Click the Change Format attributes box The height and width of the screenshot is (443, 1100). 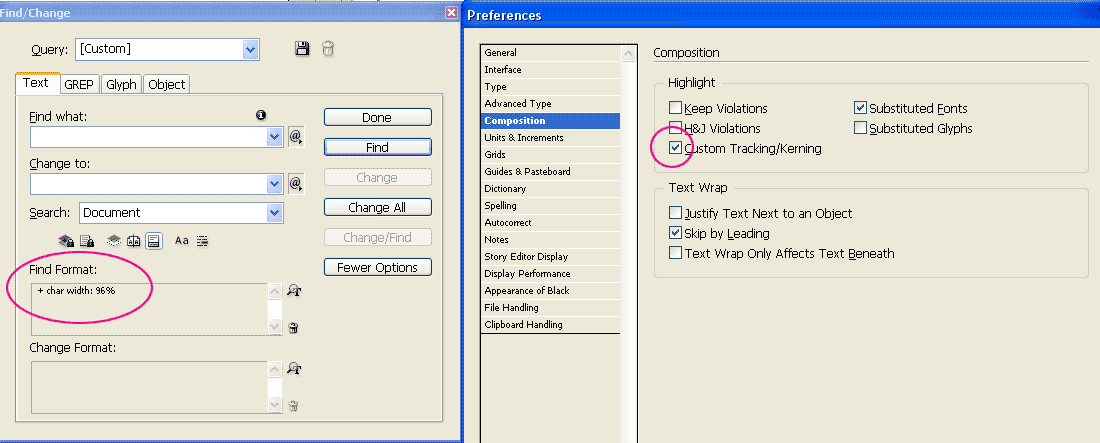click(149, 387)
